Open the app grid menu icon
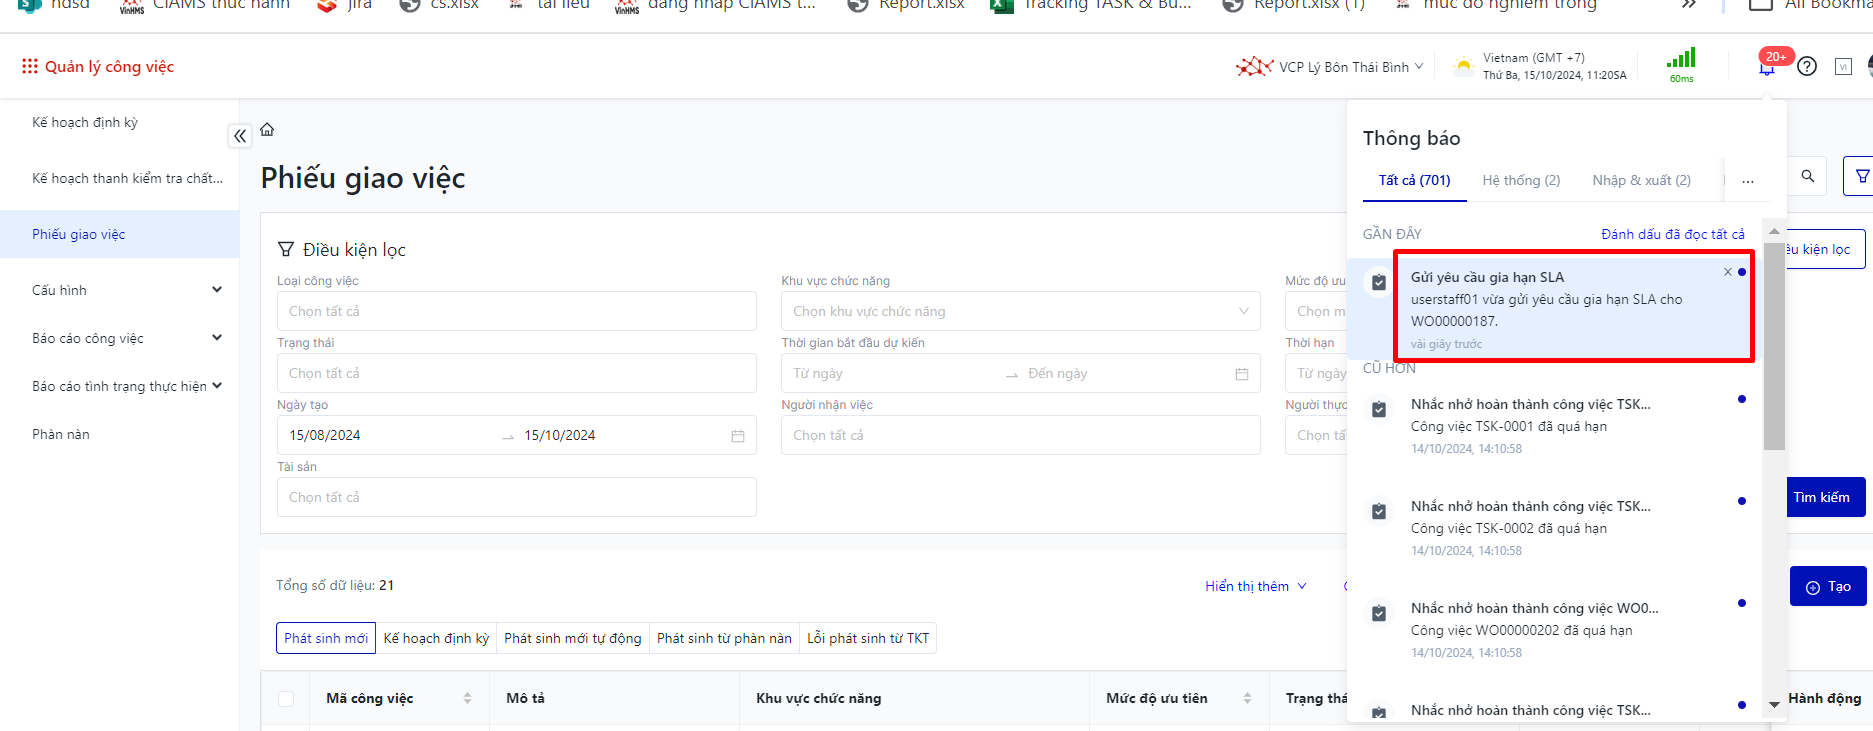 point(30,66)
